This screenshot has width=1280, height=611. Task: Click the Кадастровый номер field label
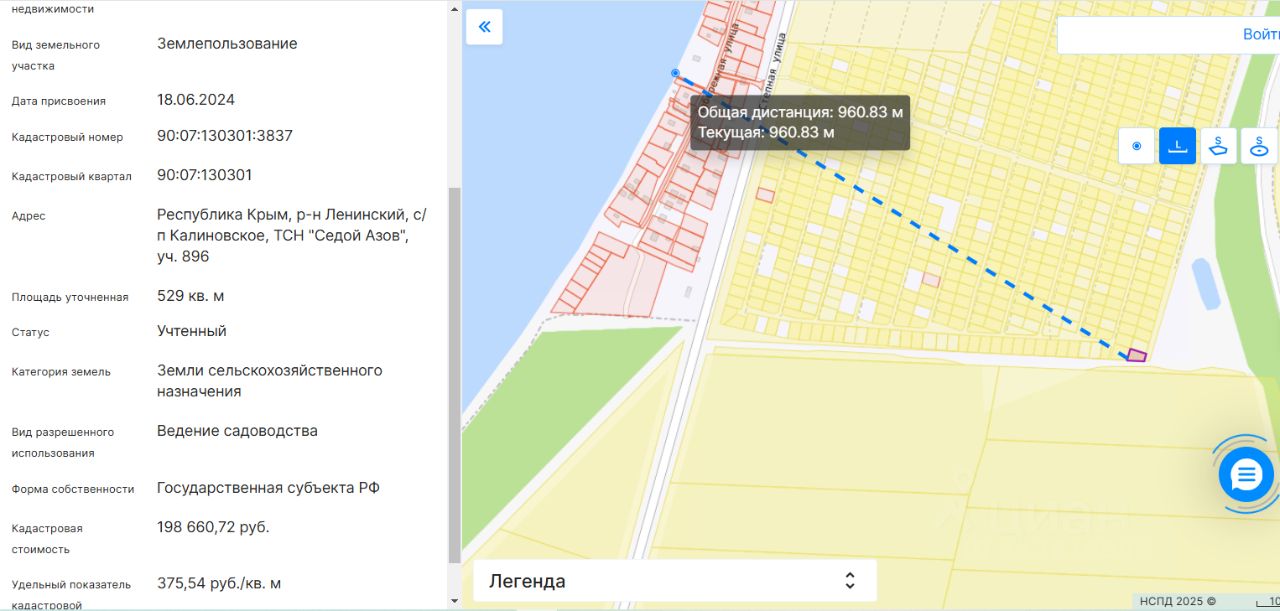coord(68,137)
